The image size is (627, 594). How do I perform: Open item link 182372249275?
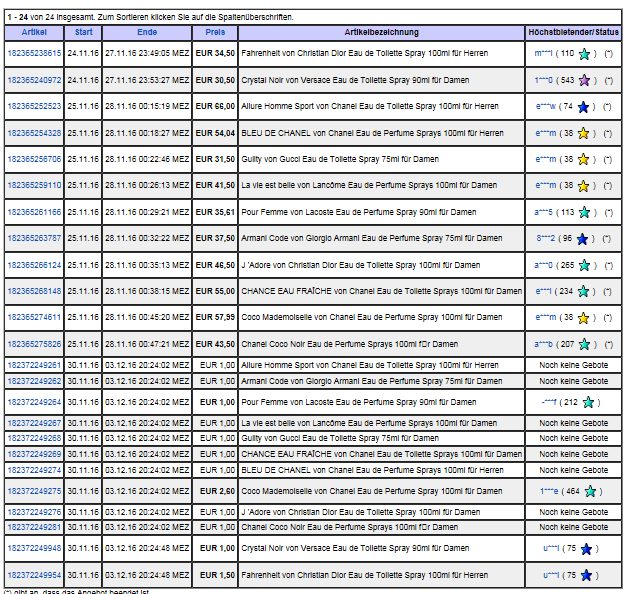tap(34, 491)
